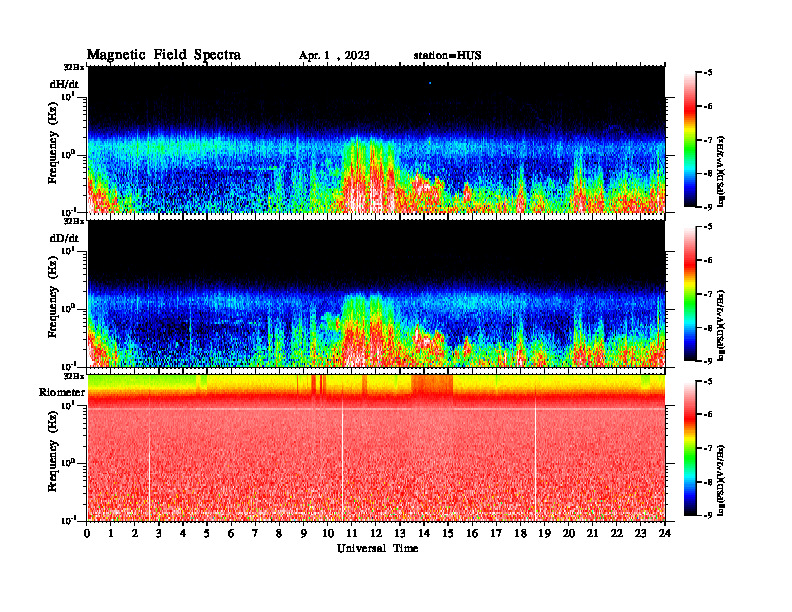The width and height of the screenshot is (792, 612).
Task: Click hour label '10' on Universal Time axis
Action: pyautogui.click(x=327, y=534)
